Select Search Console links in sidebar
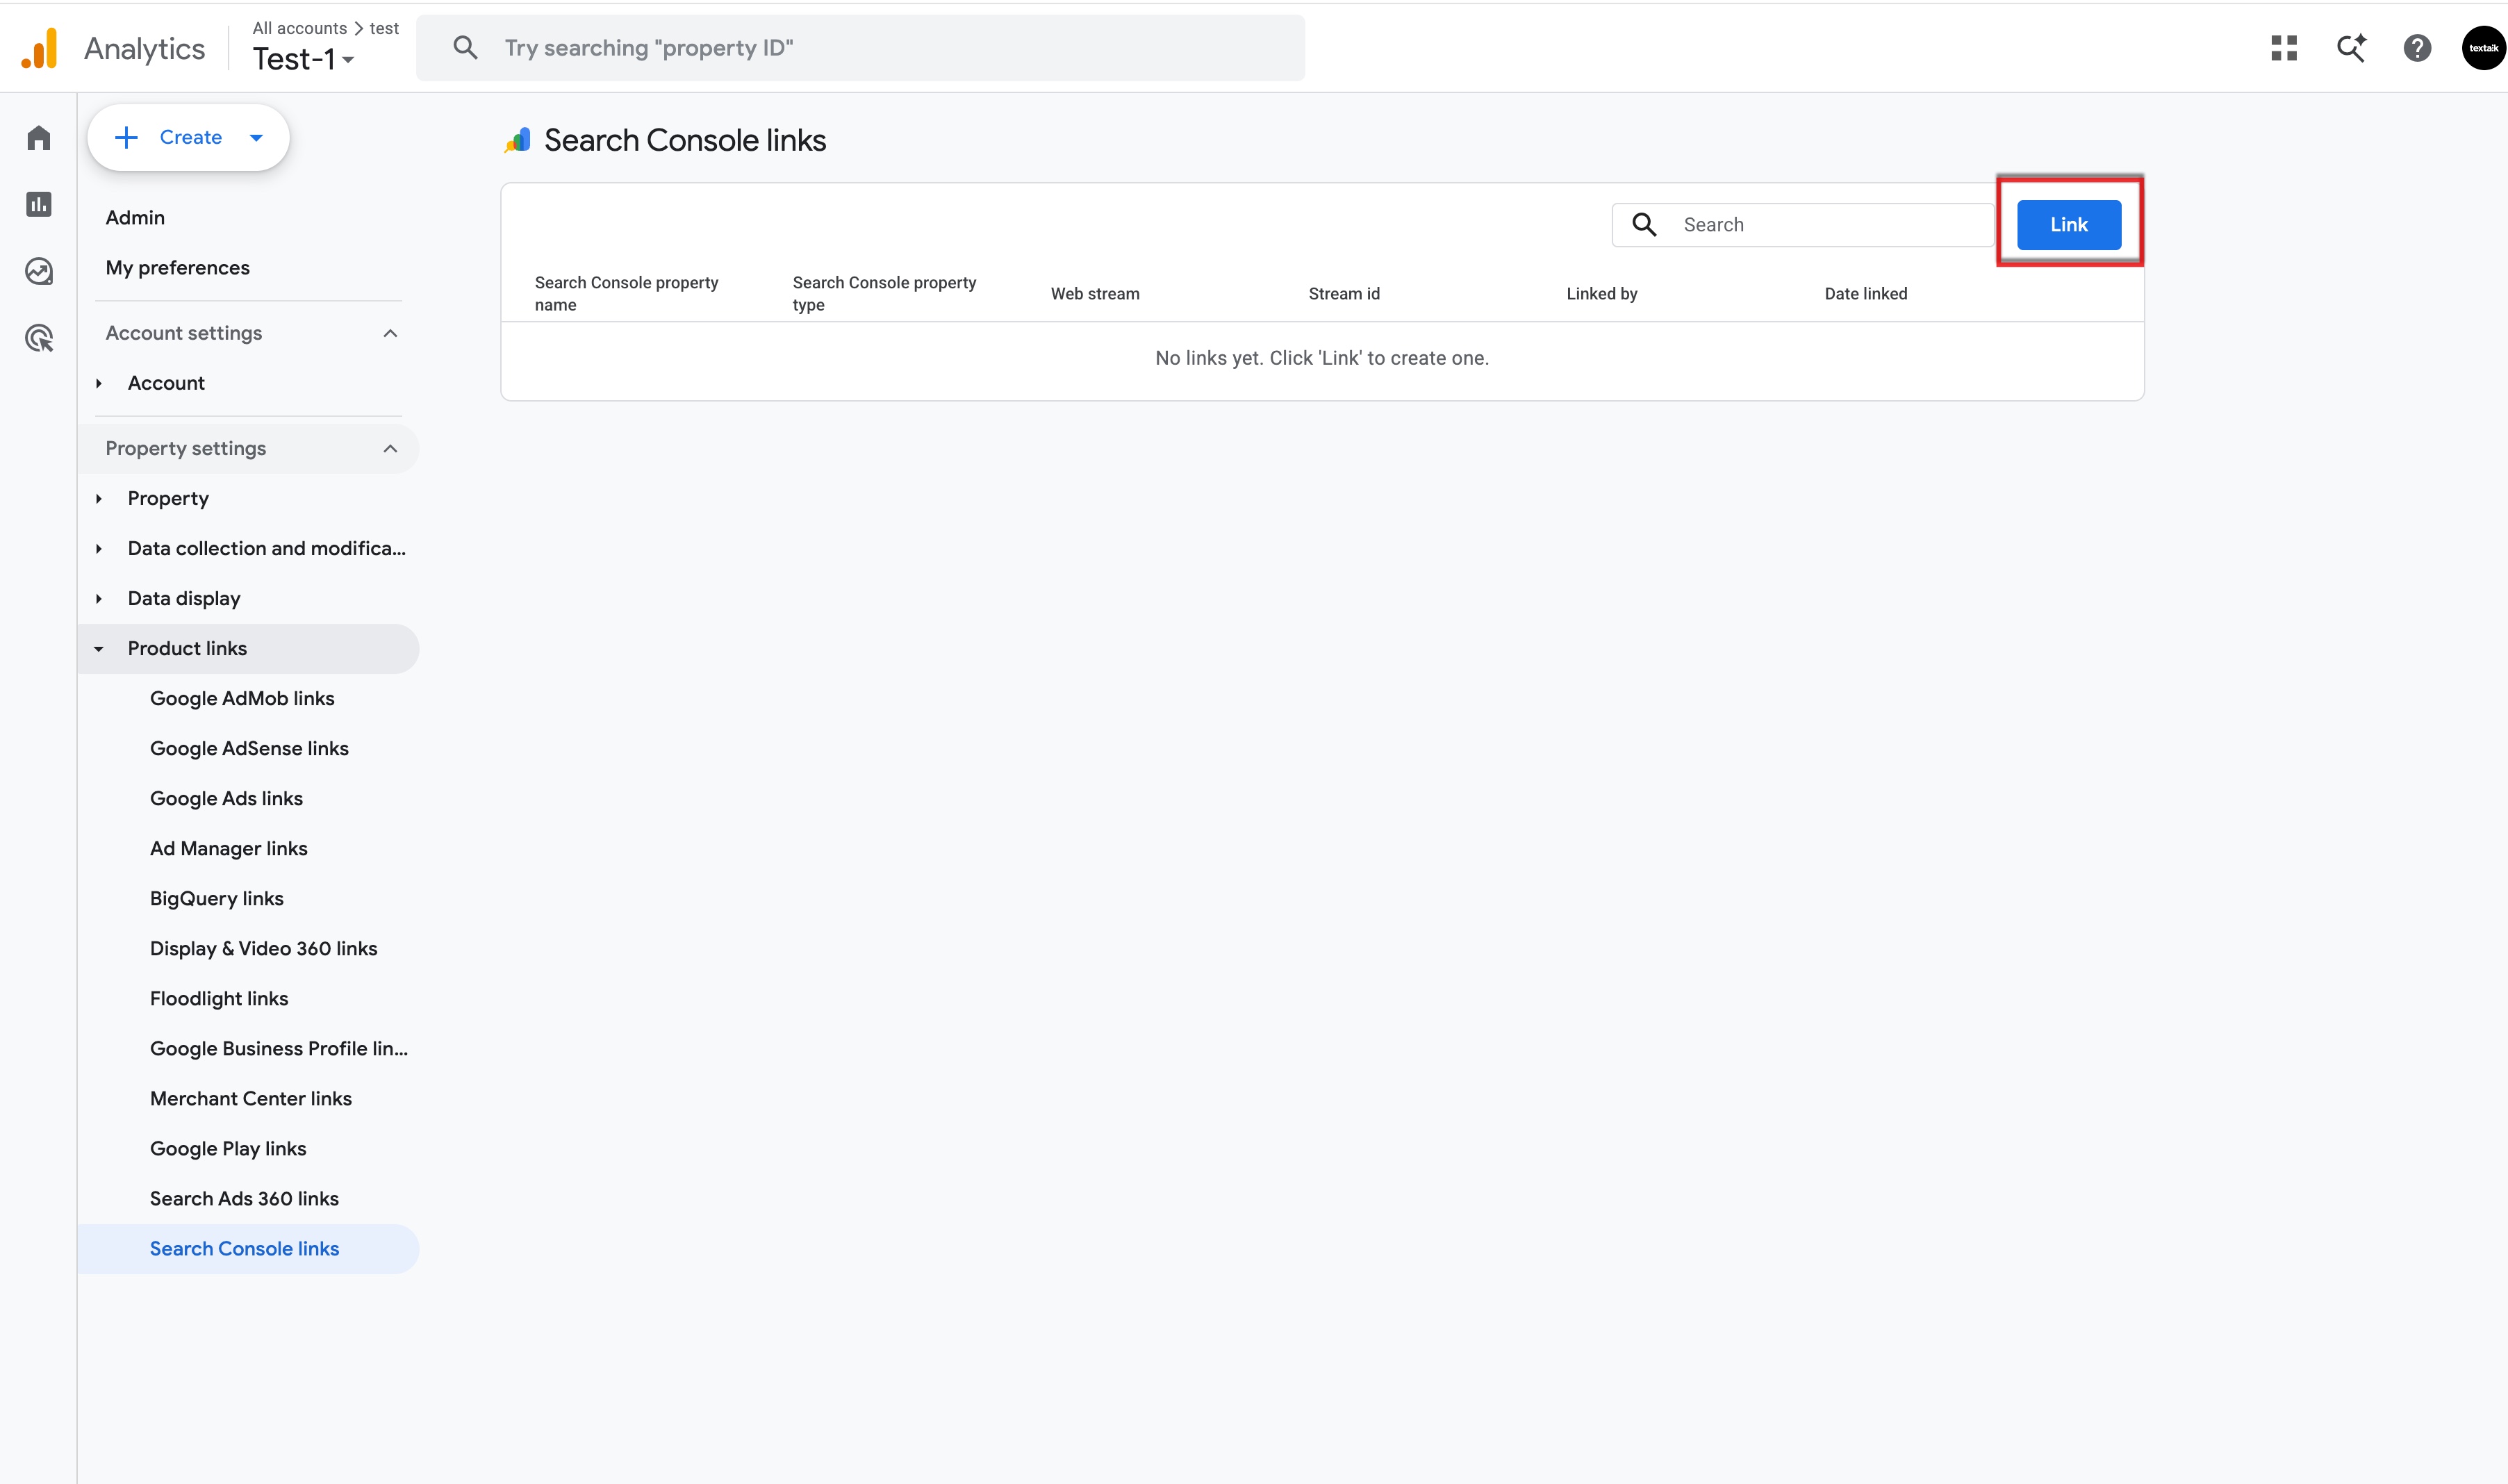Viewport: 2508px width, 1484px height. point(248,1248)
